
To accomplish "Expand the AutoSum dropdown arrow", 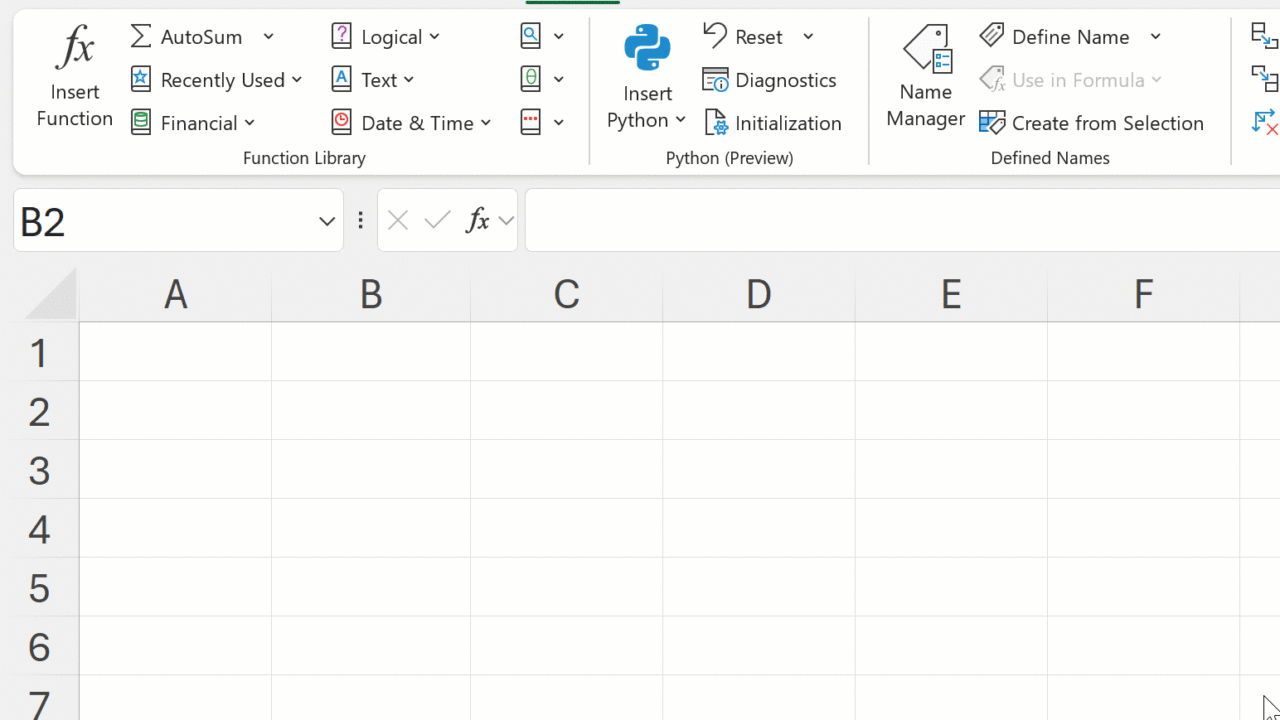I will pos(268,37).
